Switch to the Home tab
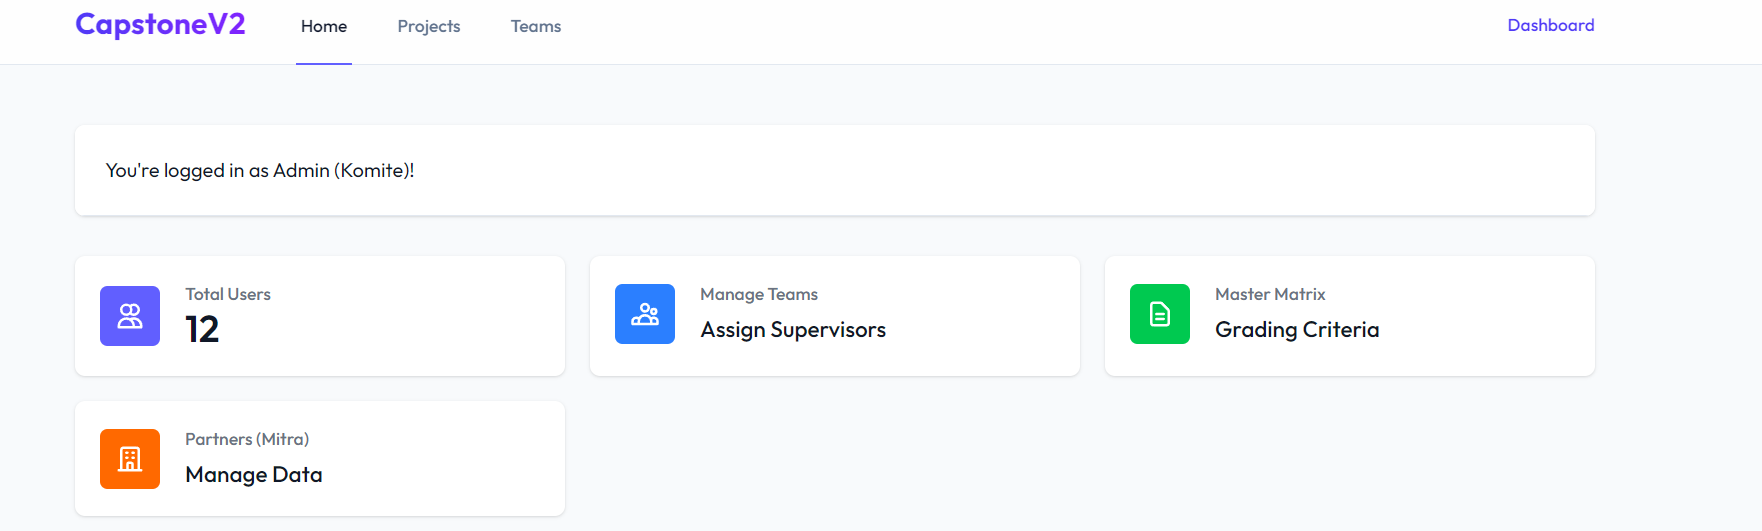 (x=324, y=26)
